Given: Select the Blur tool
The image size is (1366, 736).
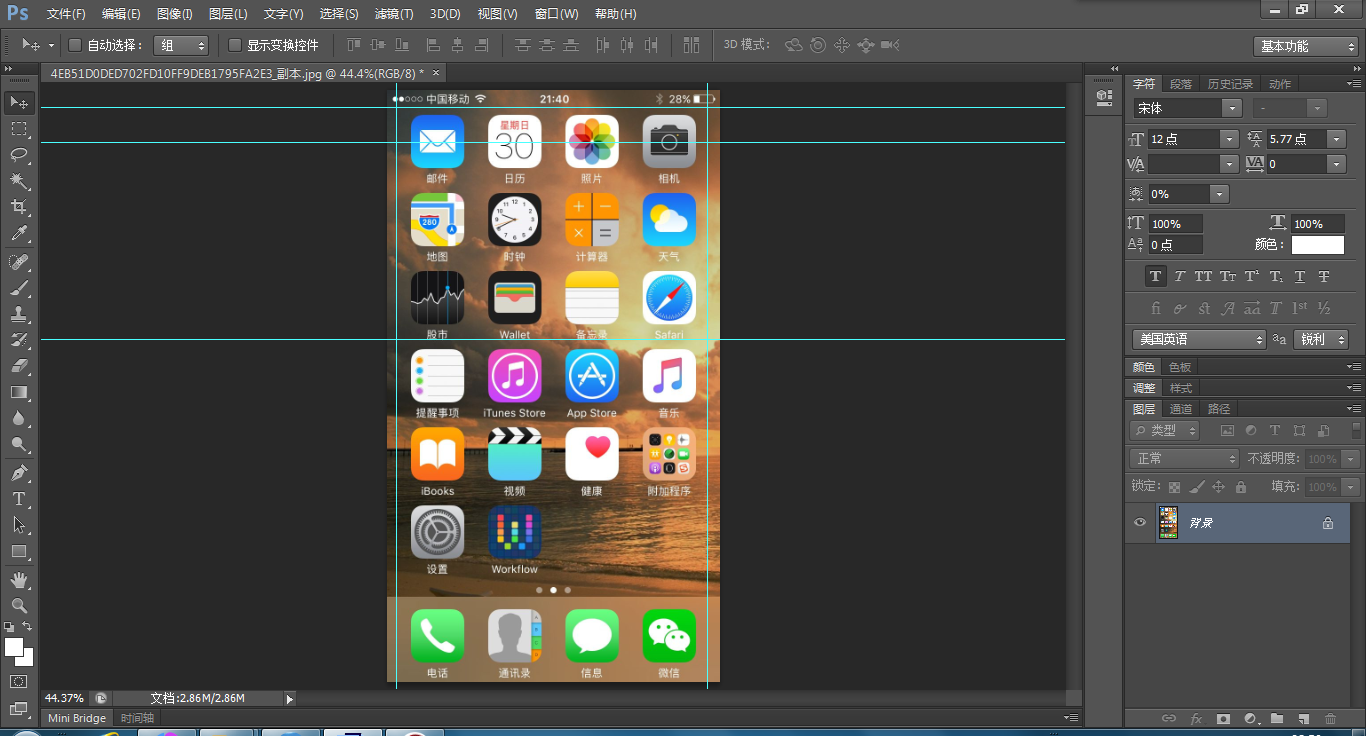Looking at the screenshot, I should [x=19, y=418].
